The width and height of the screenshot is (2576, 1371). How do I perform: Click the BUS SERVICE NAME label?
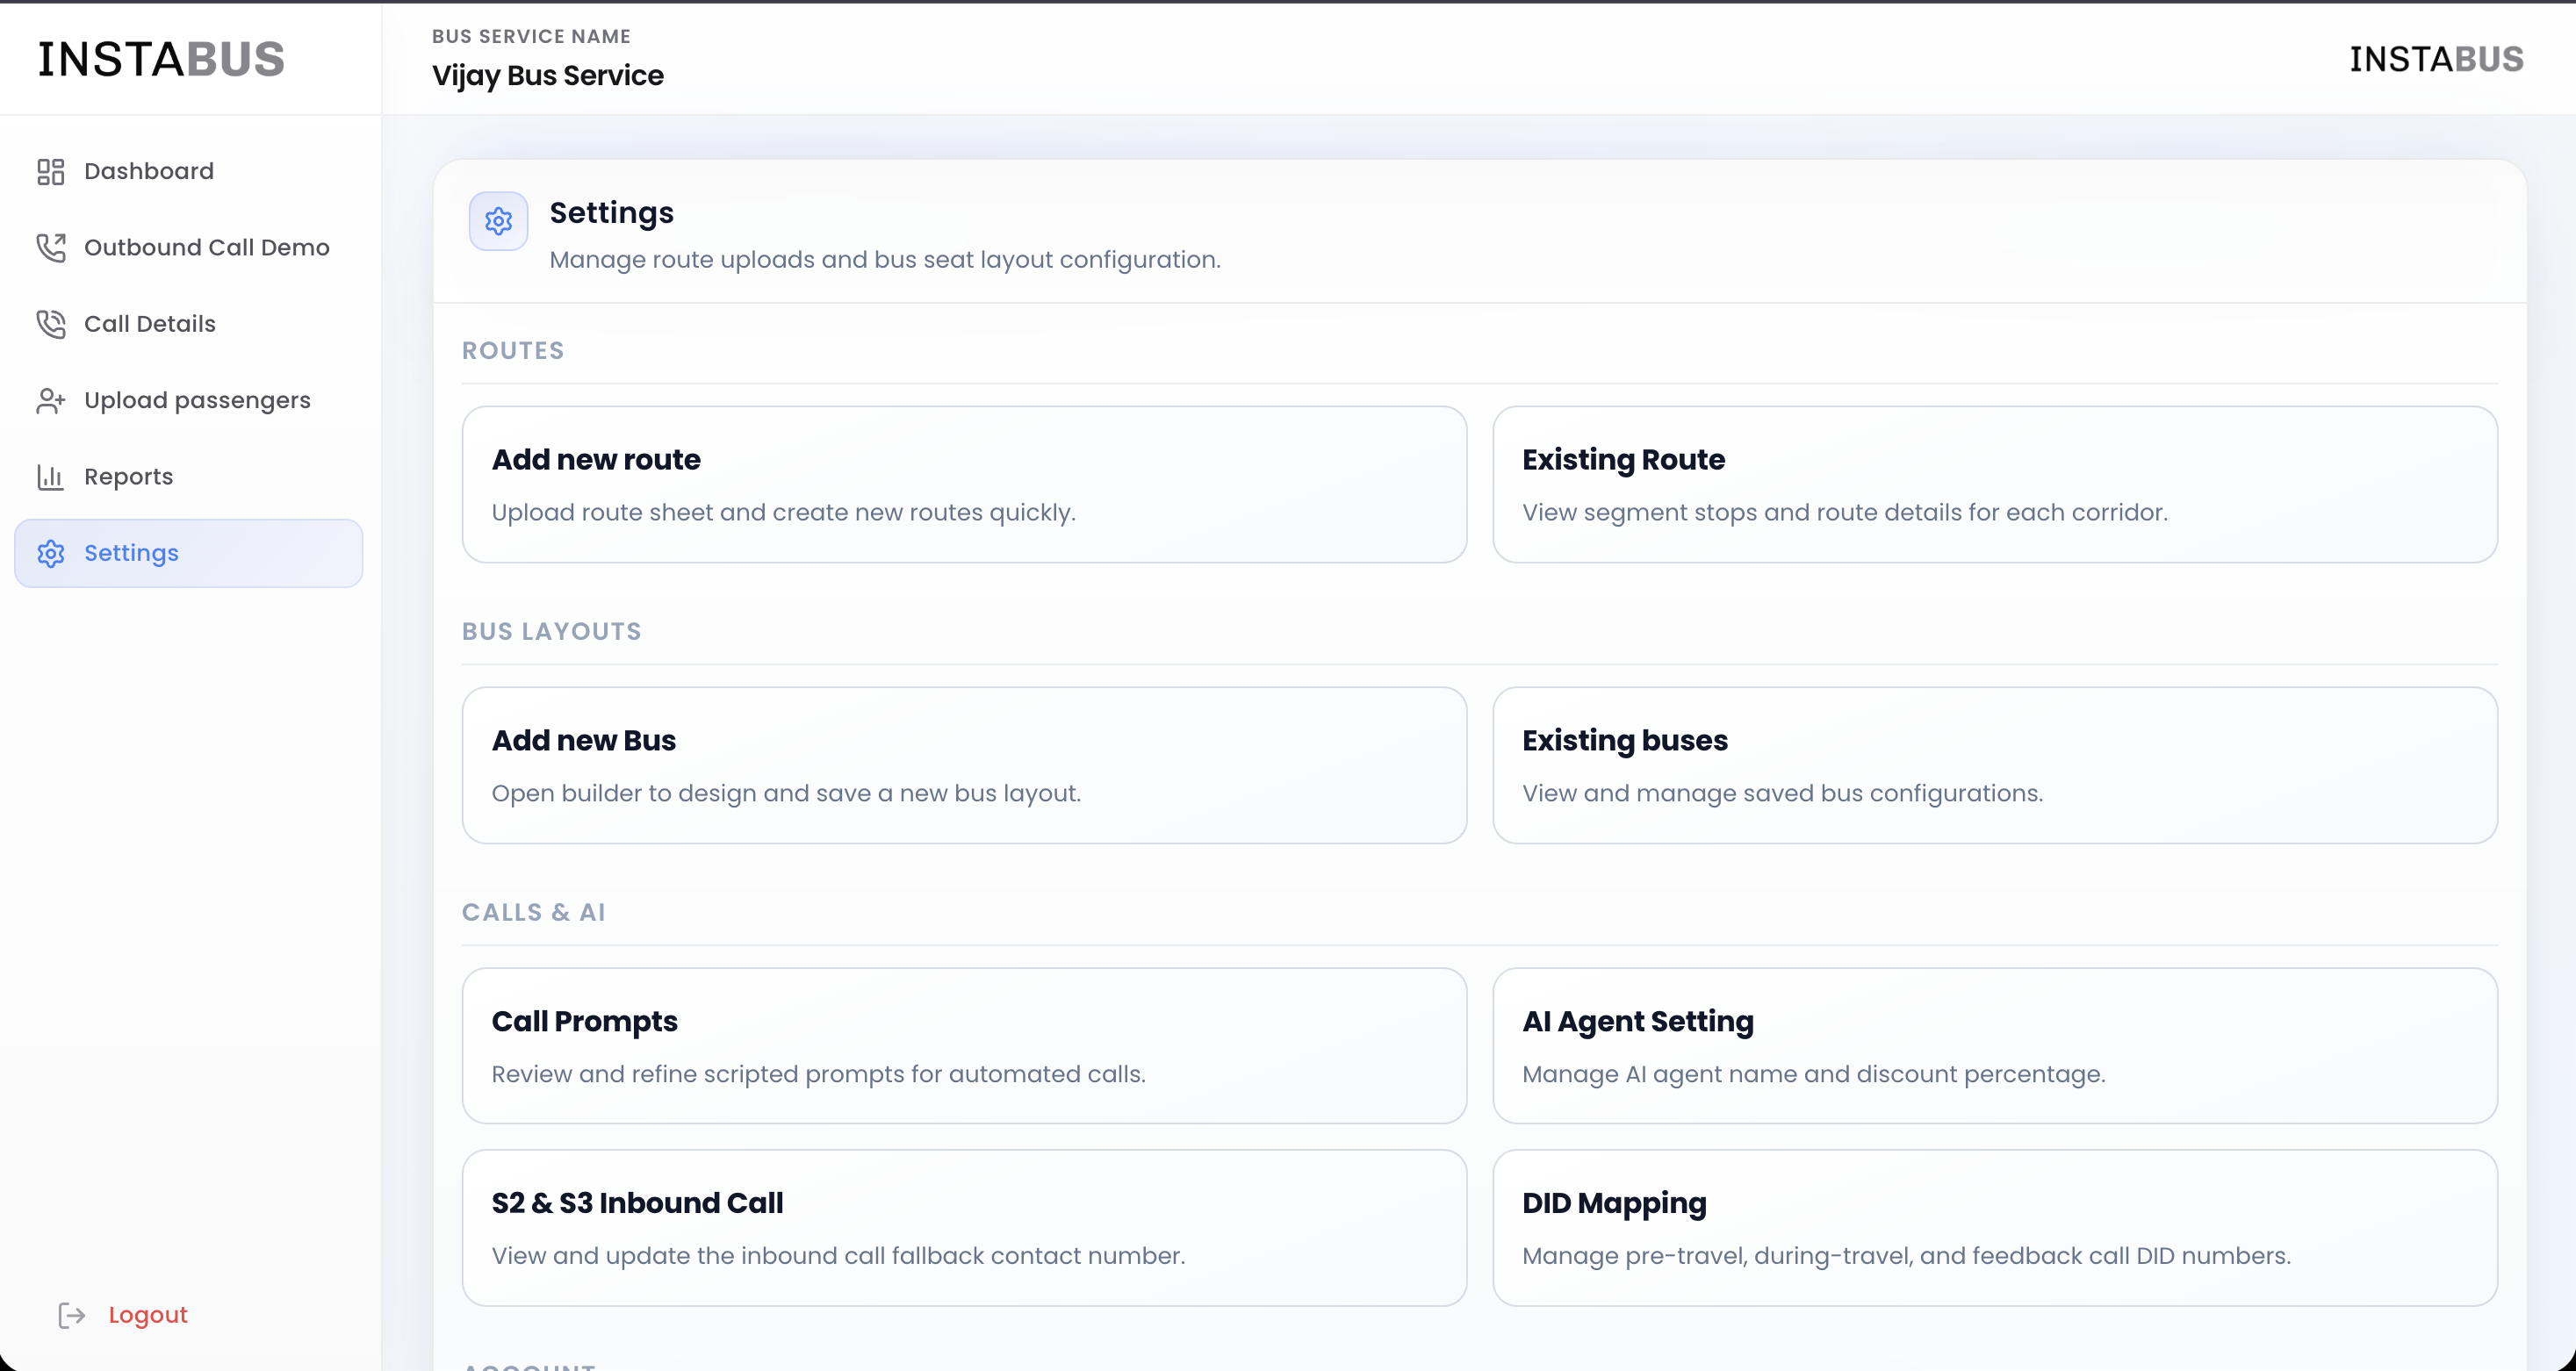click(x=531, y=36)
